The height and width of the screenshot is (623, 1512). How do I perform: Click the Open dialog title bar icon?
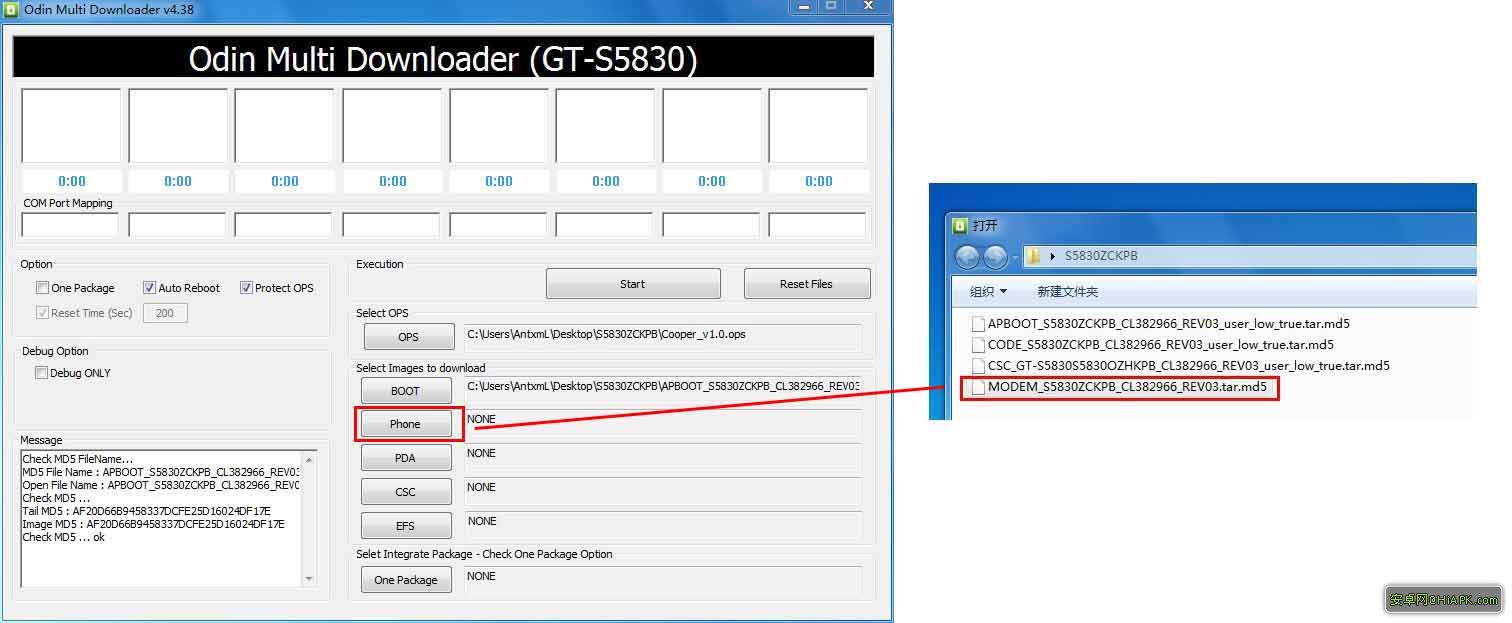pos(960,225)
